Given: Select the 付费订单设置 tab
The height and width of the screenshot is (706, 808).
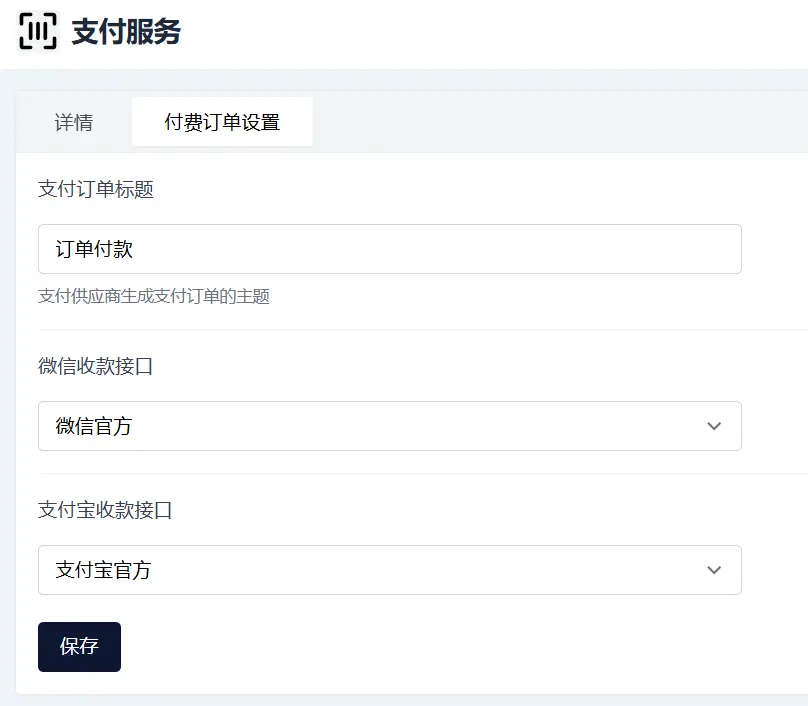Looking at the screenshot, I should click(222, 123).
